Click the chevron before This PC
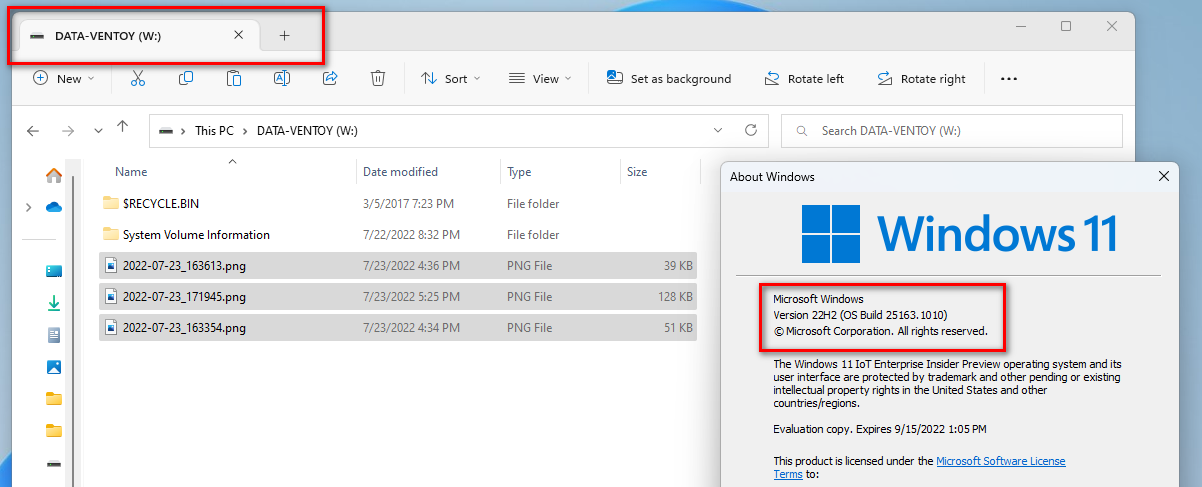The image size is (1202, 487). coord(183,131)
